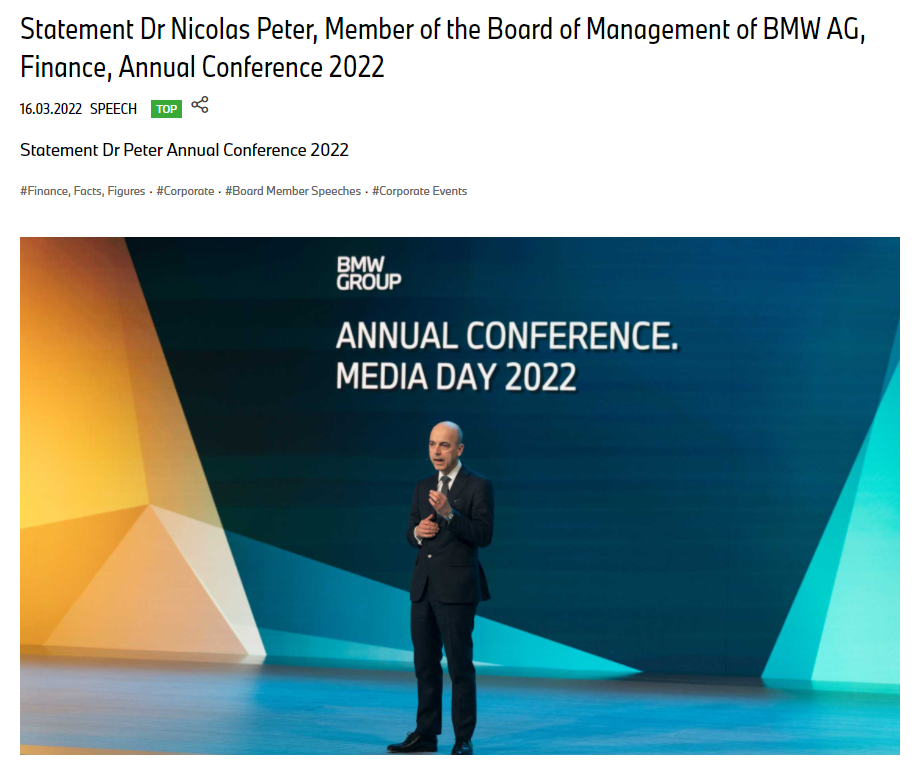Open the Annual Conference Media Day 2022 photo

460,496
